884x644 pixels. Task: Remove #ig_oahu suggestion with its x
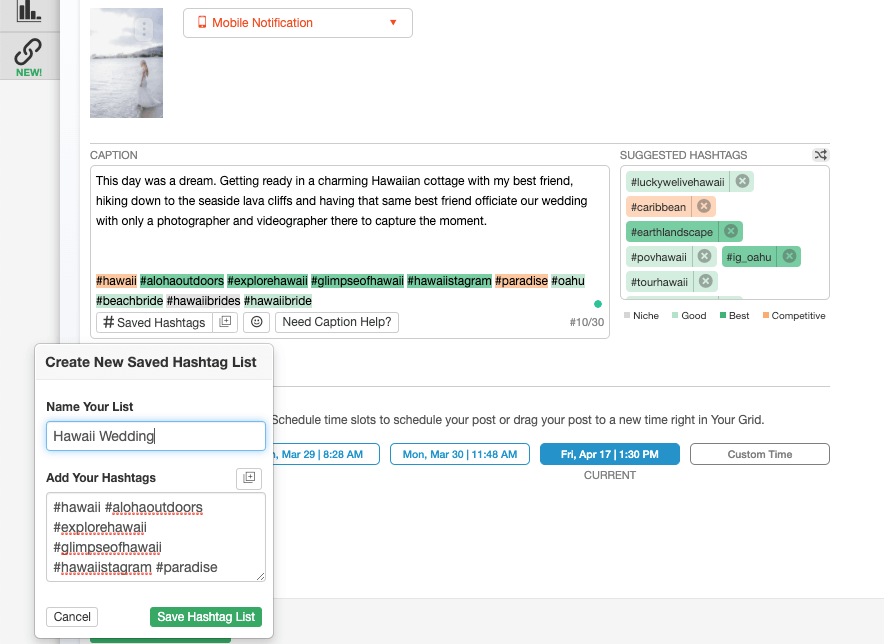pyautogui.click(x=789, y=256)
